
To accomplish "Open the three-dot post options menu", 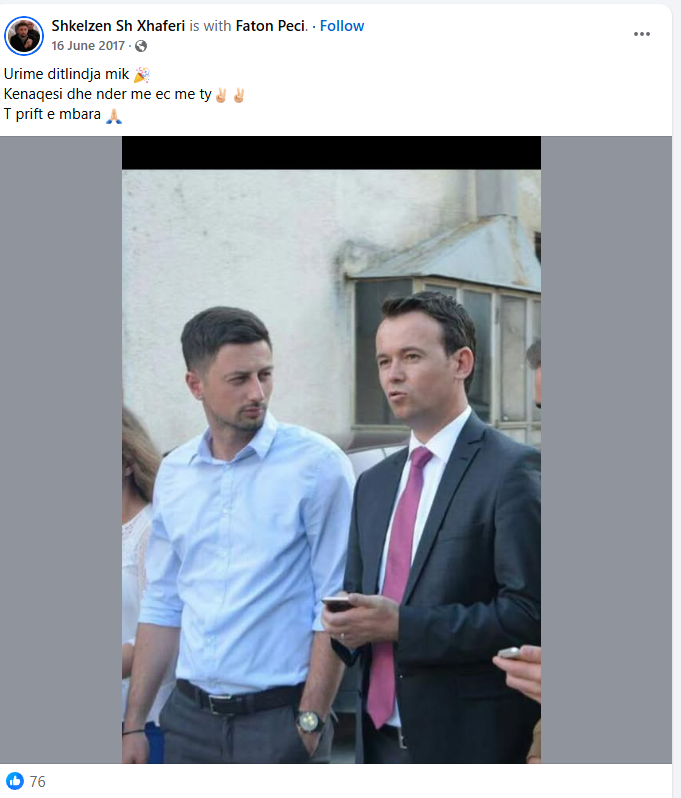I will click(641, 34).
